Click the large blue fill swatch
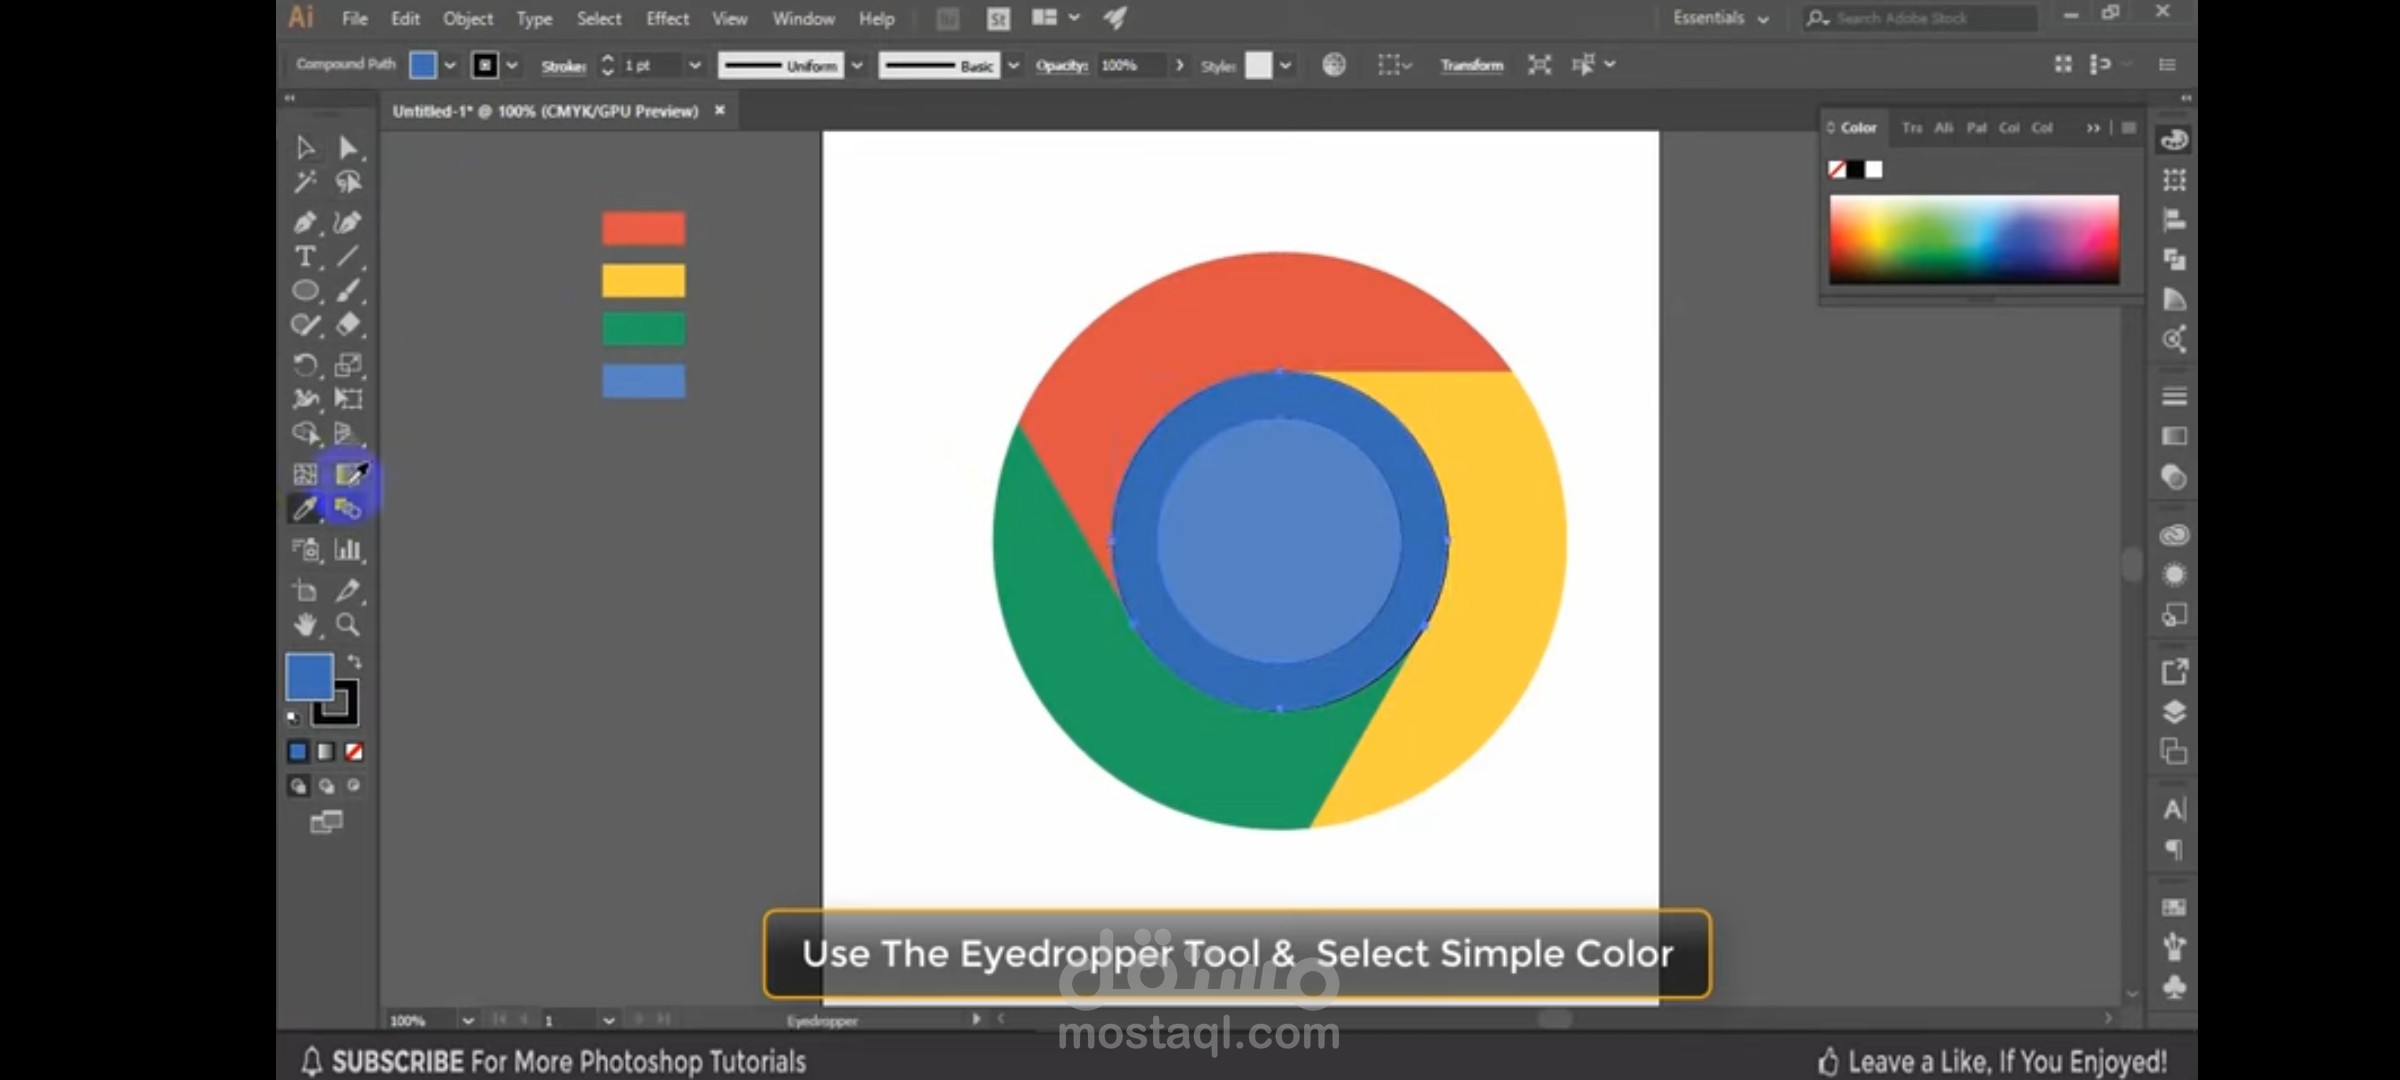This screenshot has height=1080, width=2400. tap(310, 677)
